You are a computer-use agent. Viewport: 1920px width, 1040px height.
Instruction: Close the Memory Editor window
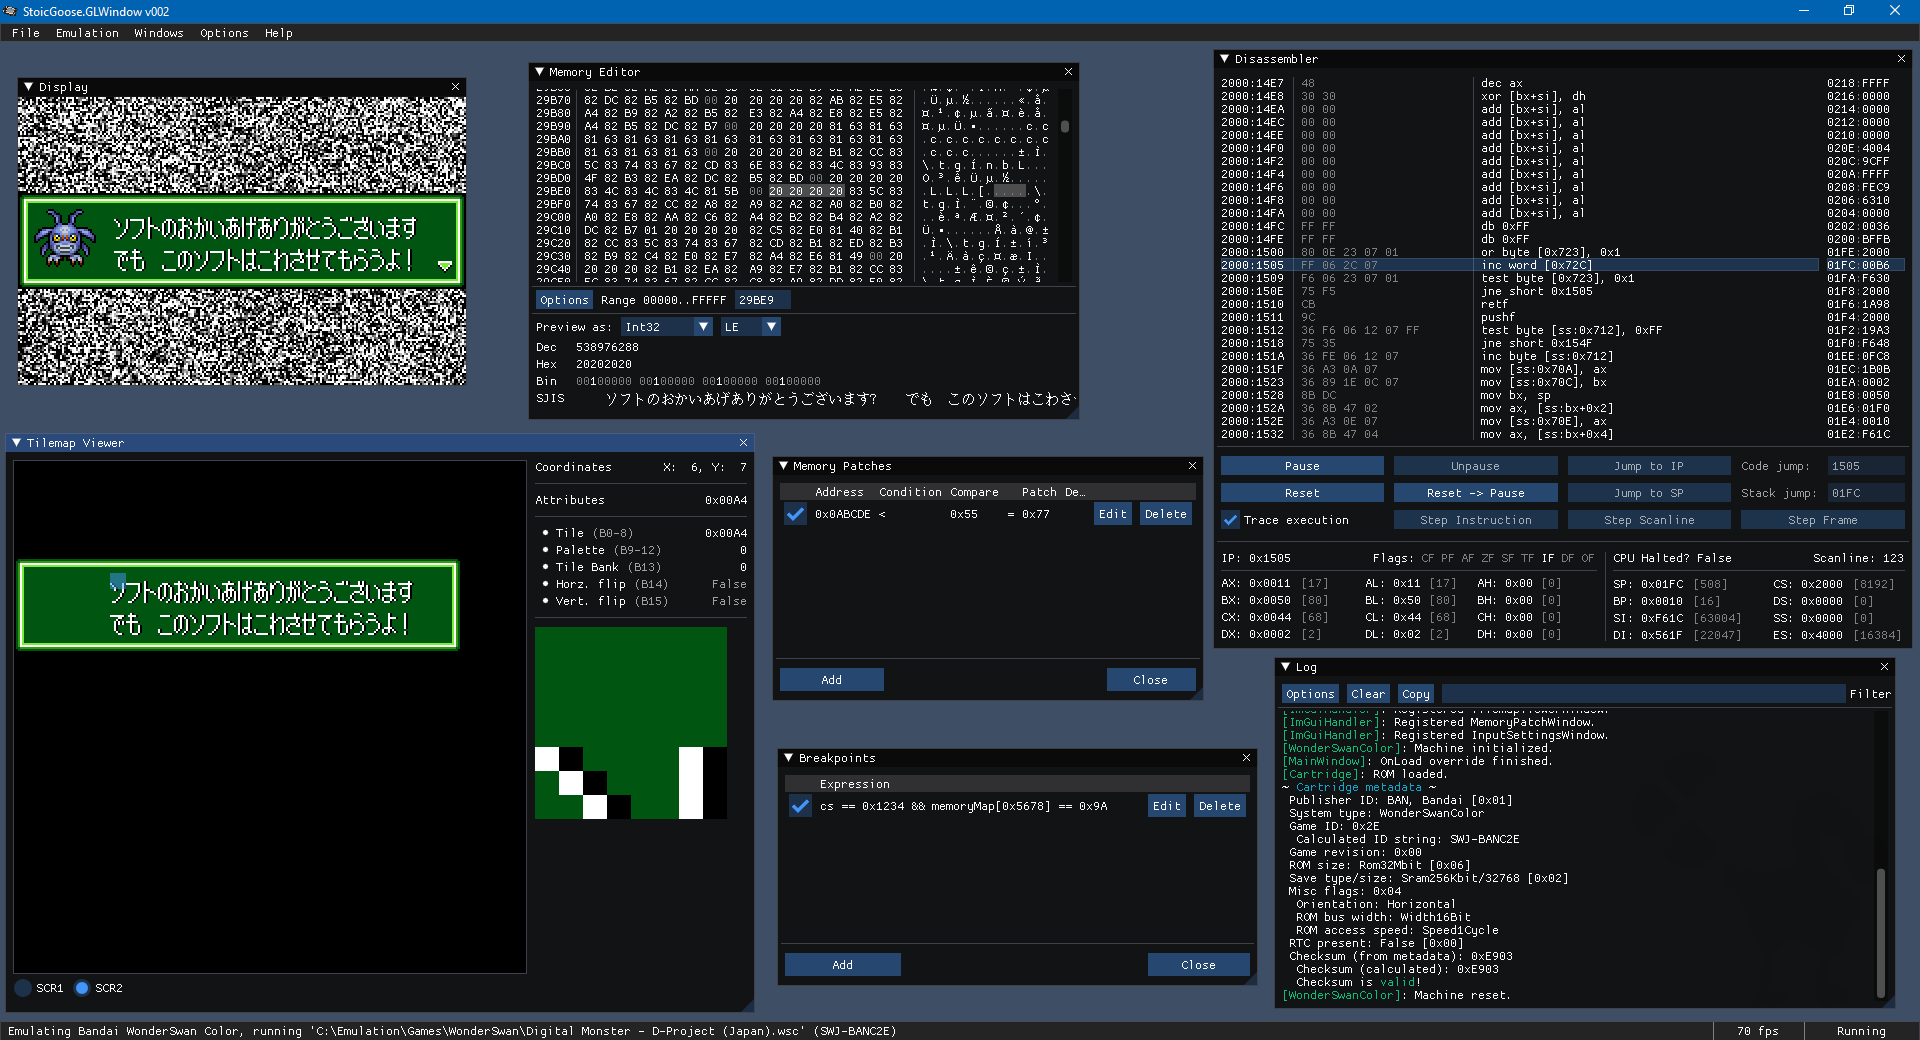[x=1068, y=72]
